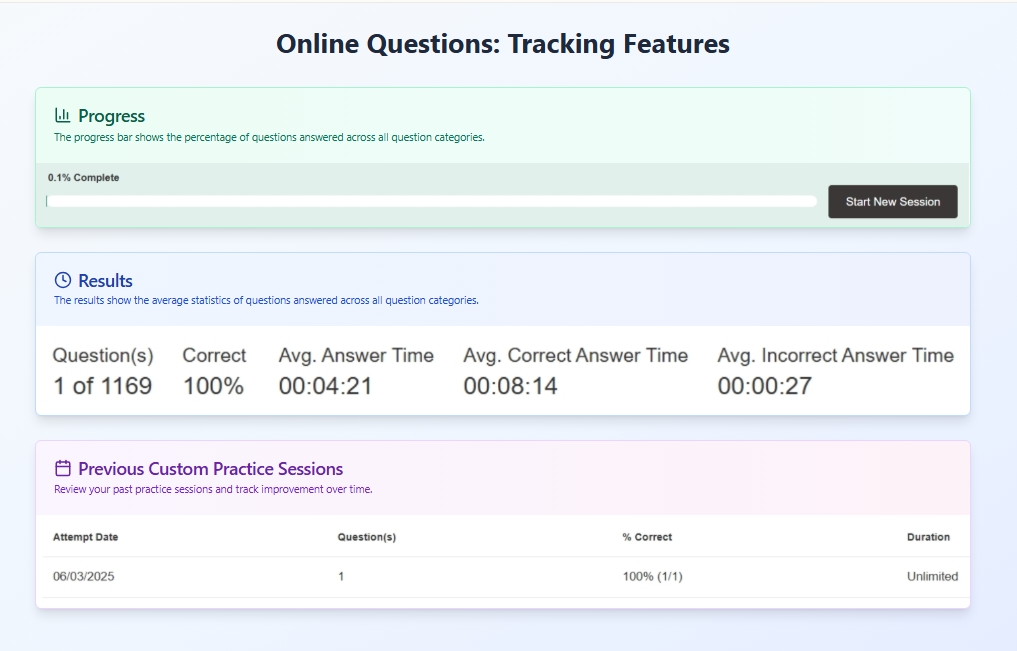Open the 06/03/2025 session row
This screenshot has width=1017, height=651.
pos(506,576)
